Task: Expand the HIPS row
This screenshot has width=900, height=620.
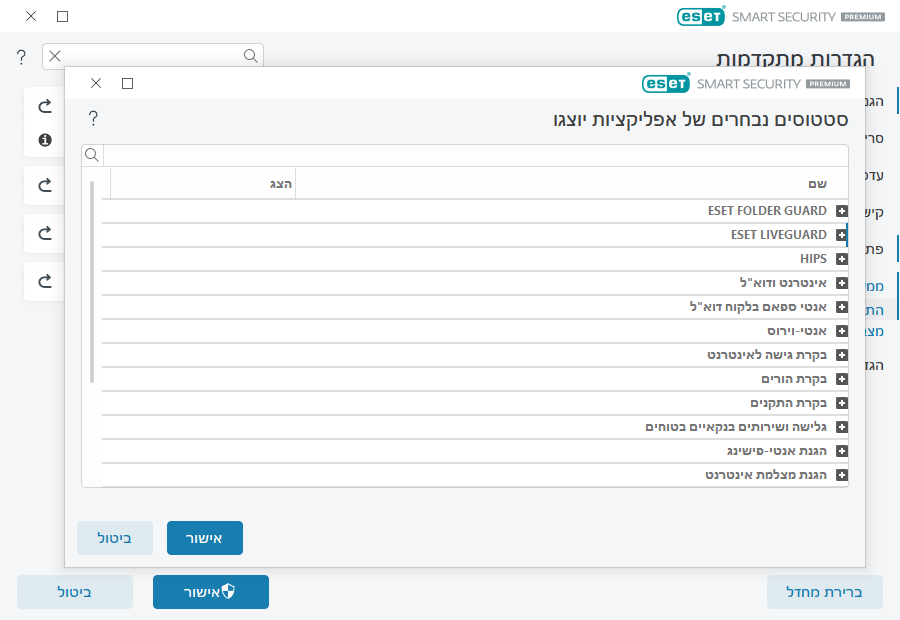Action: (x=841, y=259)
